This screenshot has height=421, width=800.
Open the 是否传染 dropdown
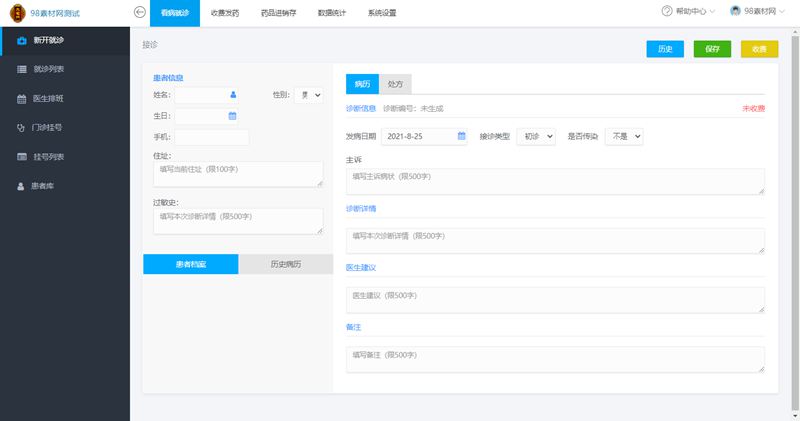pos(624,136)
